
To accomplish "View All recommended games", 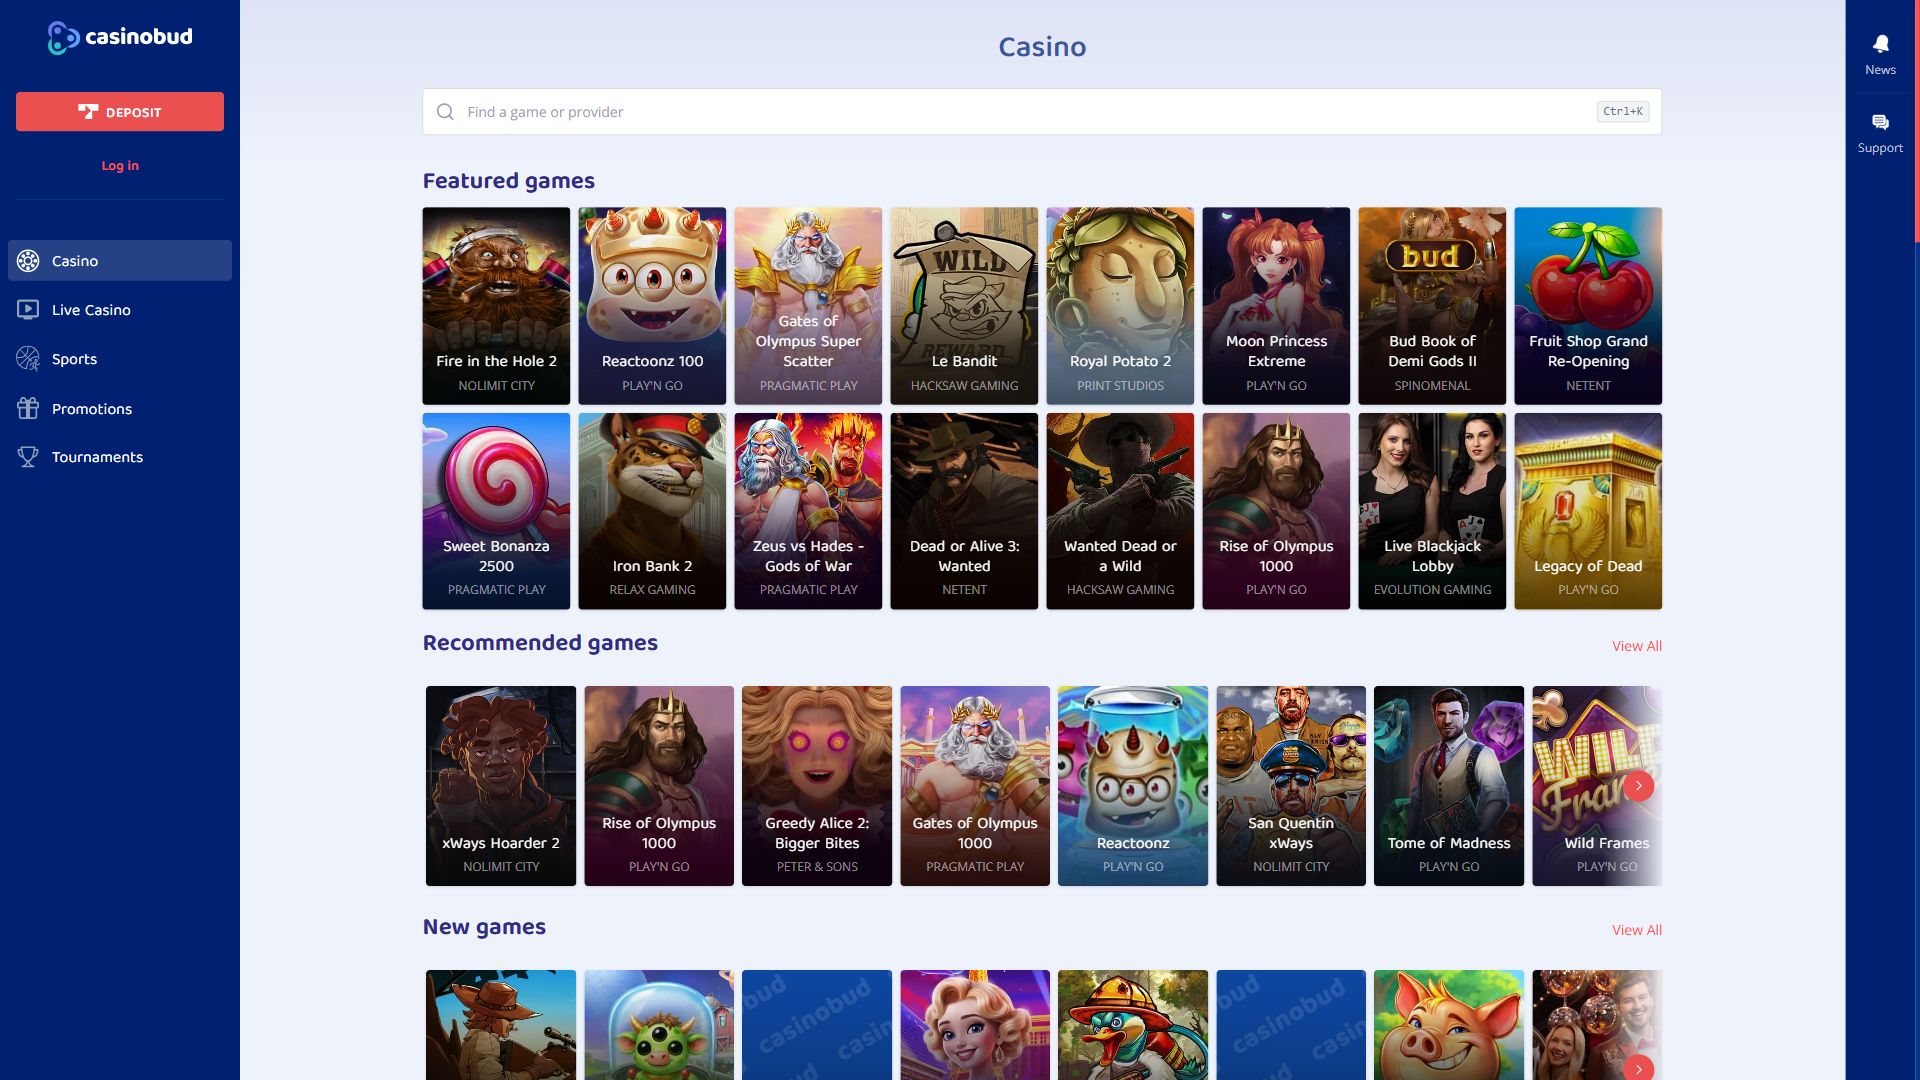I will click(x=1636, y=646).
